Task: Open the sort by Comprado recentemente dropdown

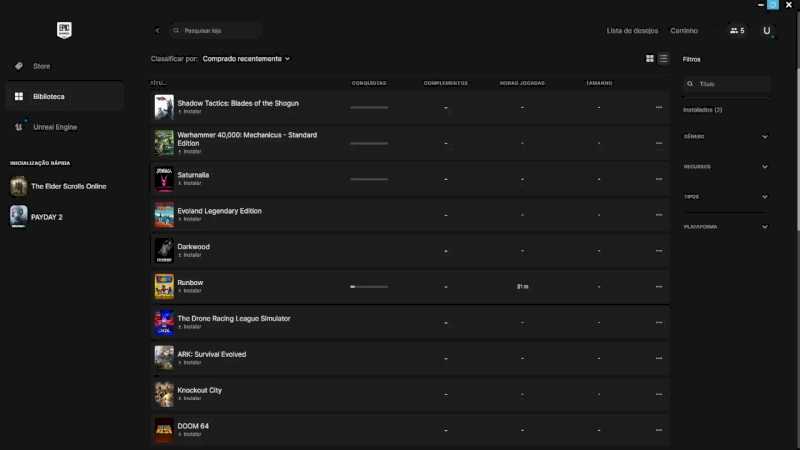Action: (246, 59)
